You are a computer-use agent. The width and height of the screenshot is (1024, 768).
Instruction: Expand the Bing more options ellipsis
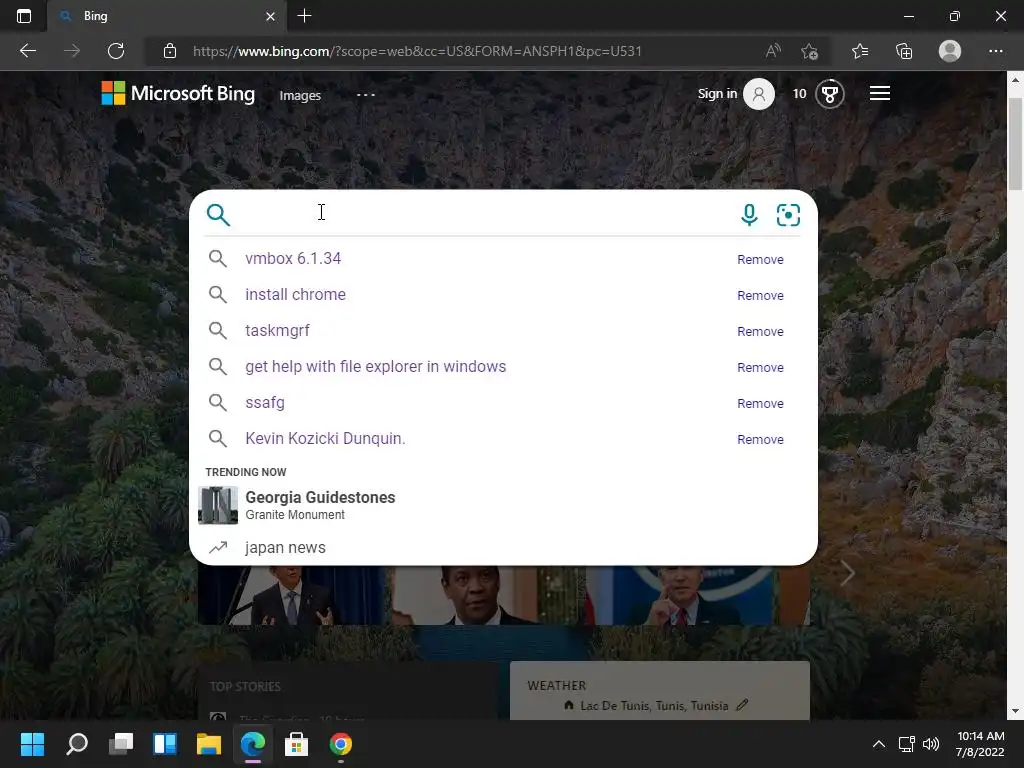coord(366,95)
